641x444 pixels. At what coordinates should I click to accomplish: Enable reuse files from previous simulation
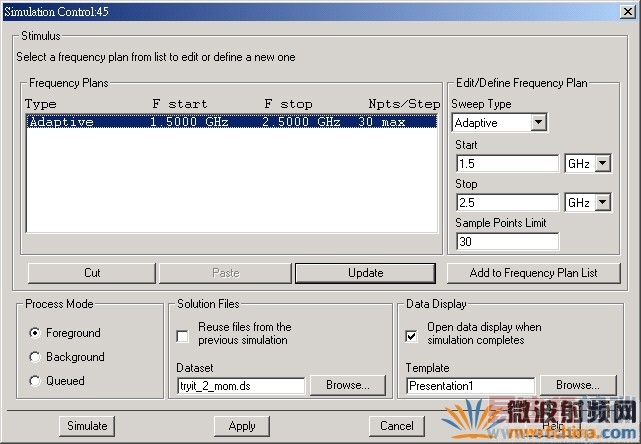pos(182,336)
